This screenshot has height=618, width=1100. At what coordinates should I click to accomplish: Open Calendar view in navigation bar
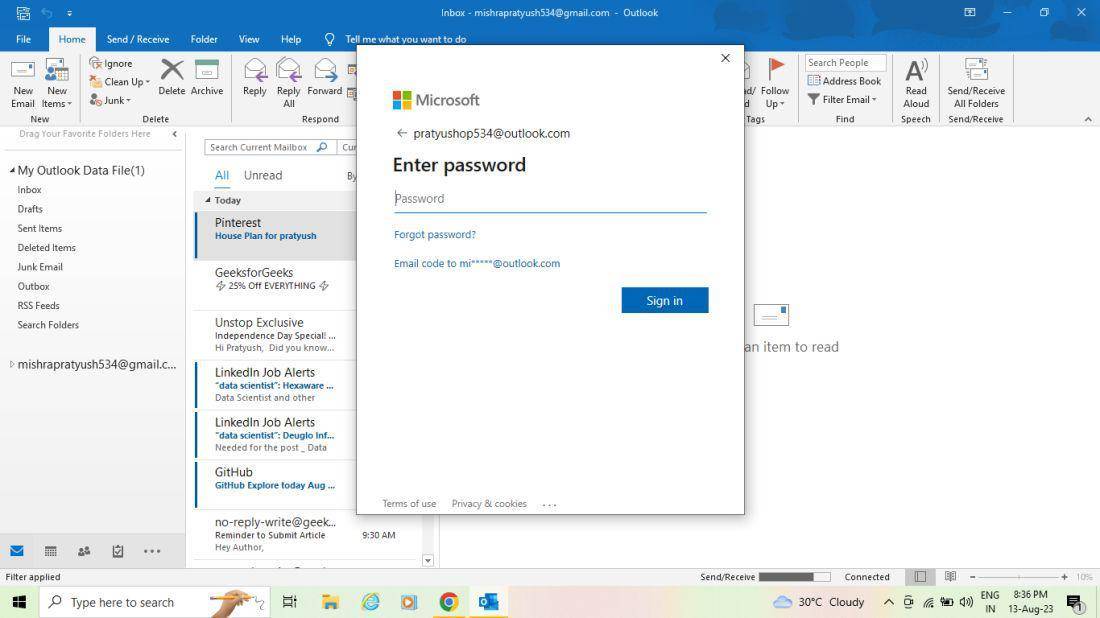(x=51, y=551)
